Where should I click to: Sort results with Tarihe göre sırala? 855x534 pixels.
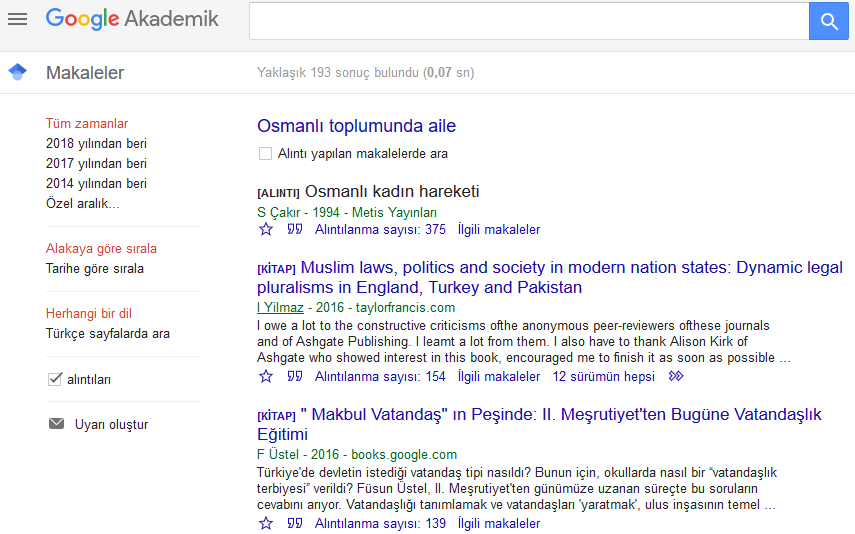coord(94,269)
